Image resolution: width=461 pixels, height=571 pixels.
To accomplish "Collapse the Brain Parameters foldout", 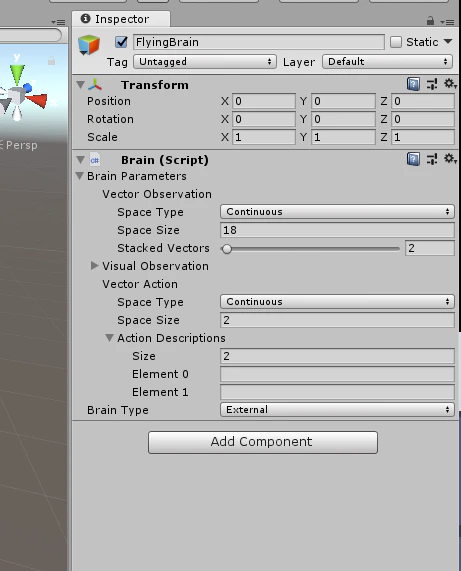I will pos(79,176).
